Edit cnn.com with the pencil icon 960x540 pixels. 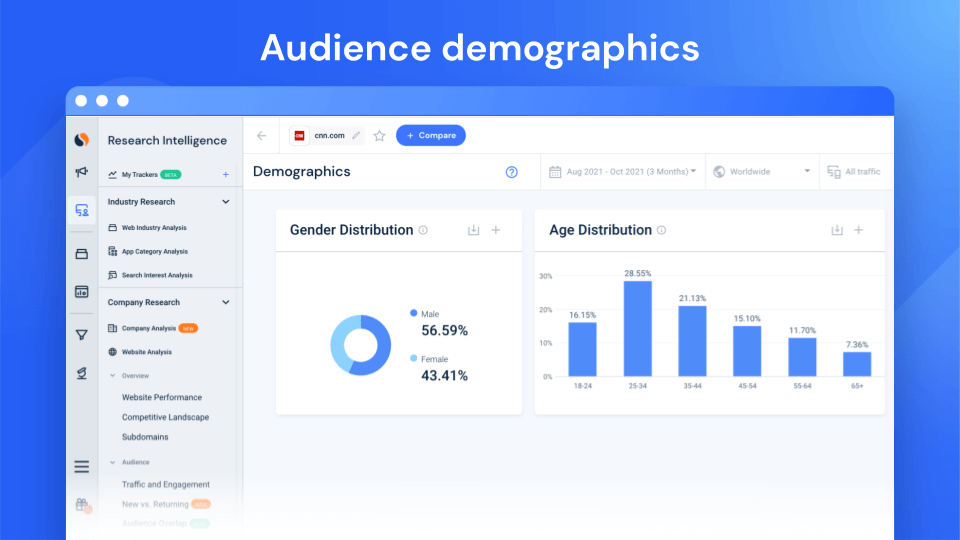pyautogui.click(x=356, y=135)
